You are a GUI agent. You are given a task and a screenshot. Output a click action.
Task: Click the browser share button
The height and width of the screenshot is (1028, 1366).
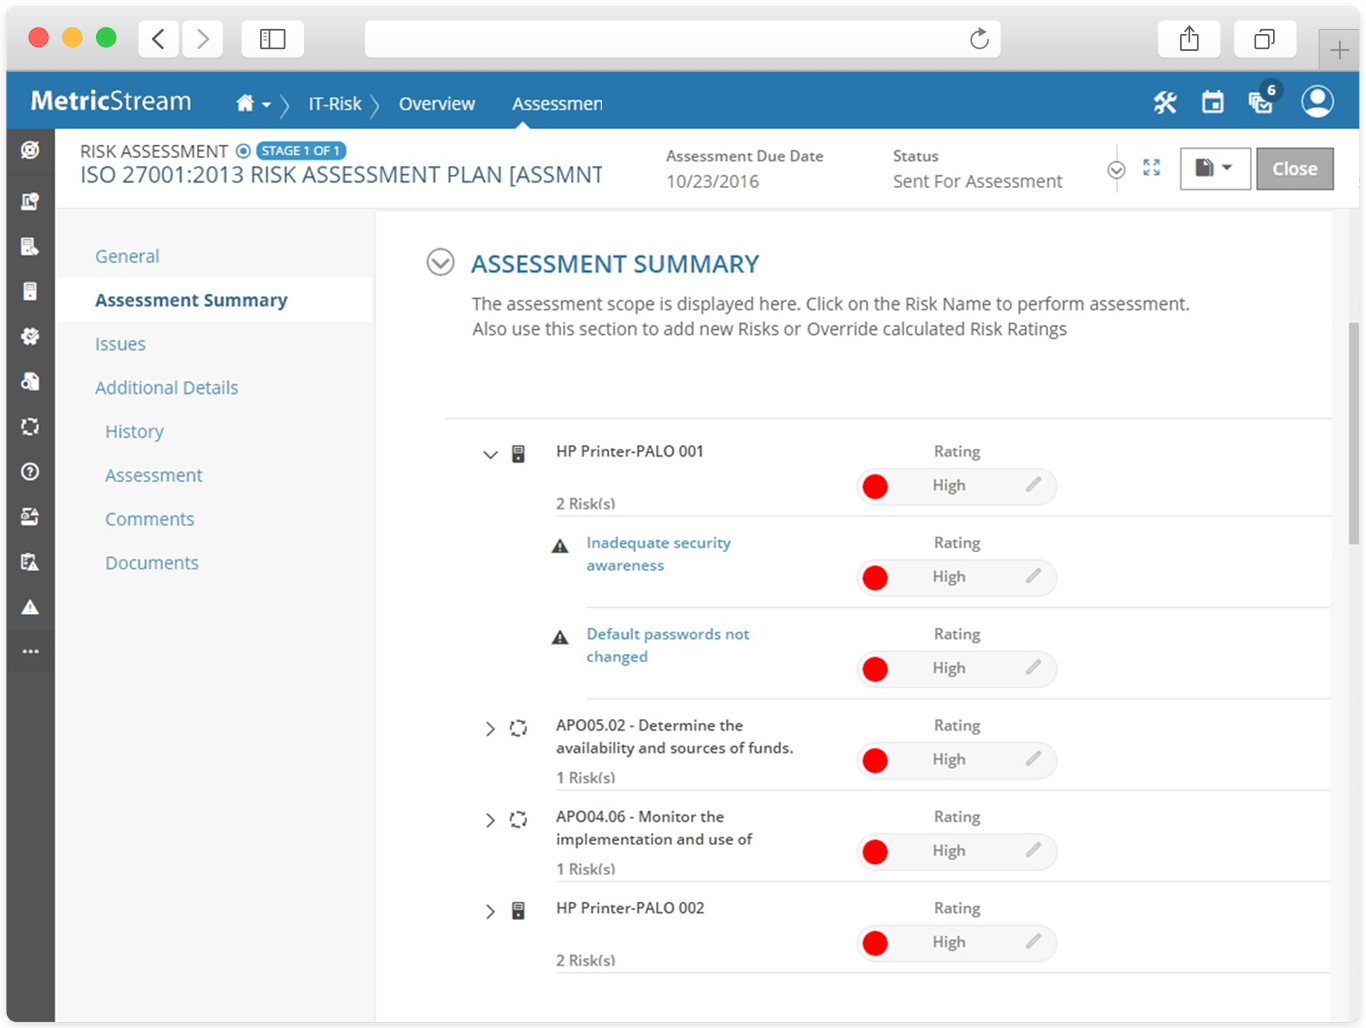point(1189,39)
